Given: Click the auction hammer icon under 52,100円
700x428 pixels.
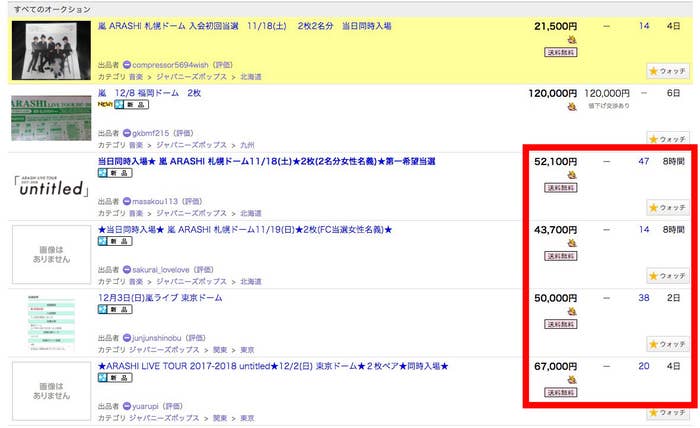Looking at the screenshot, I should tap(571, 175).
